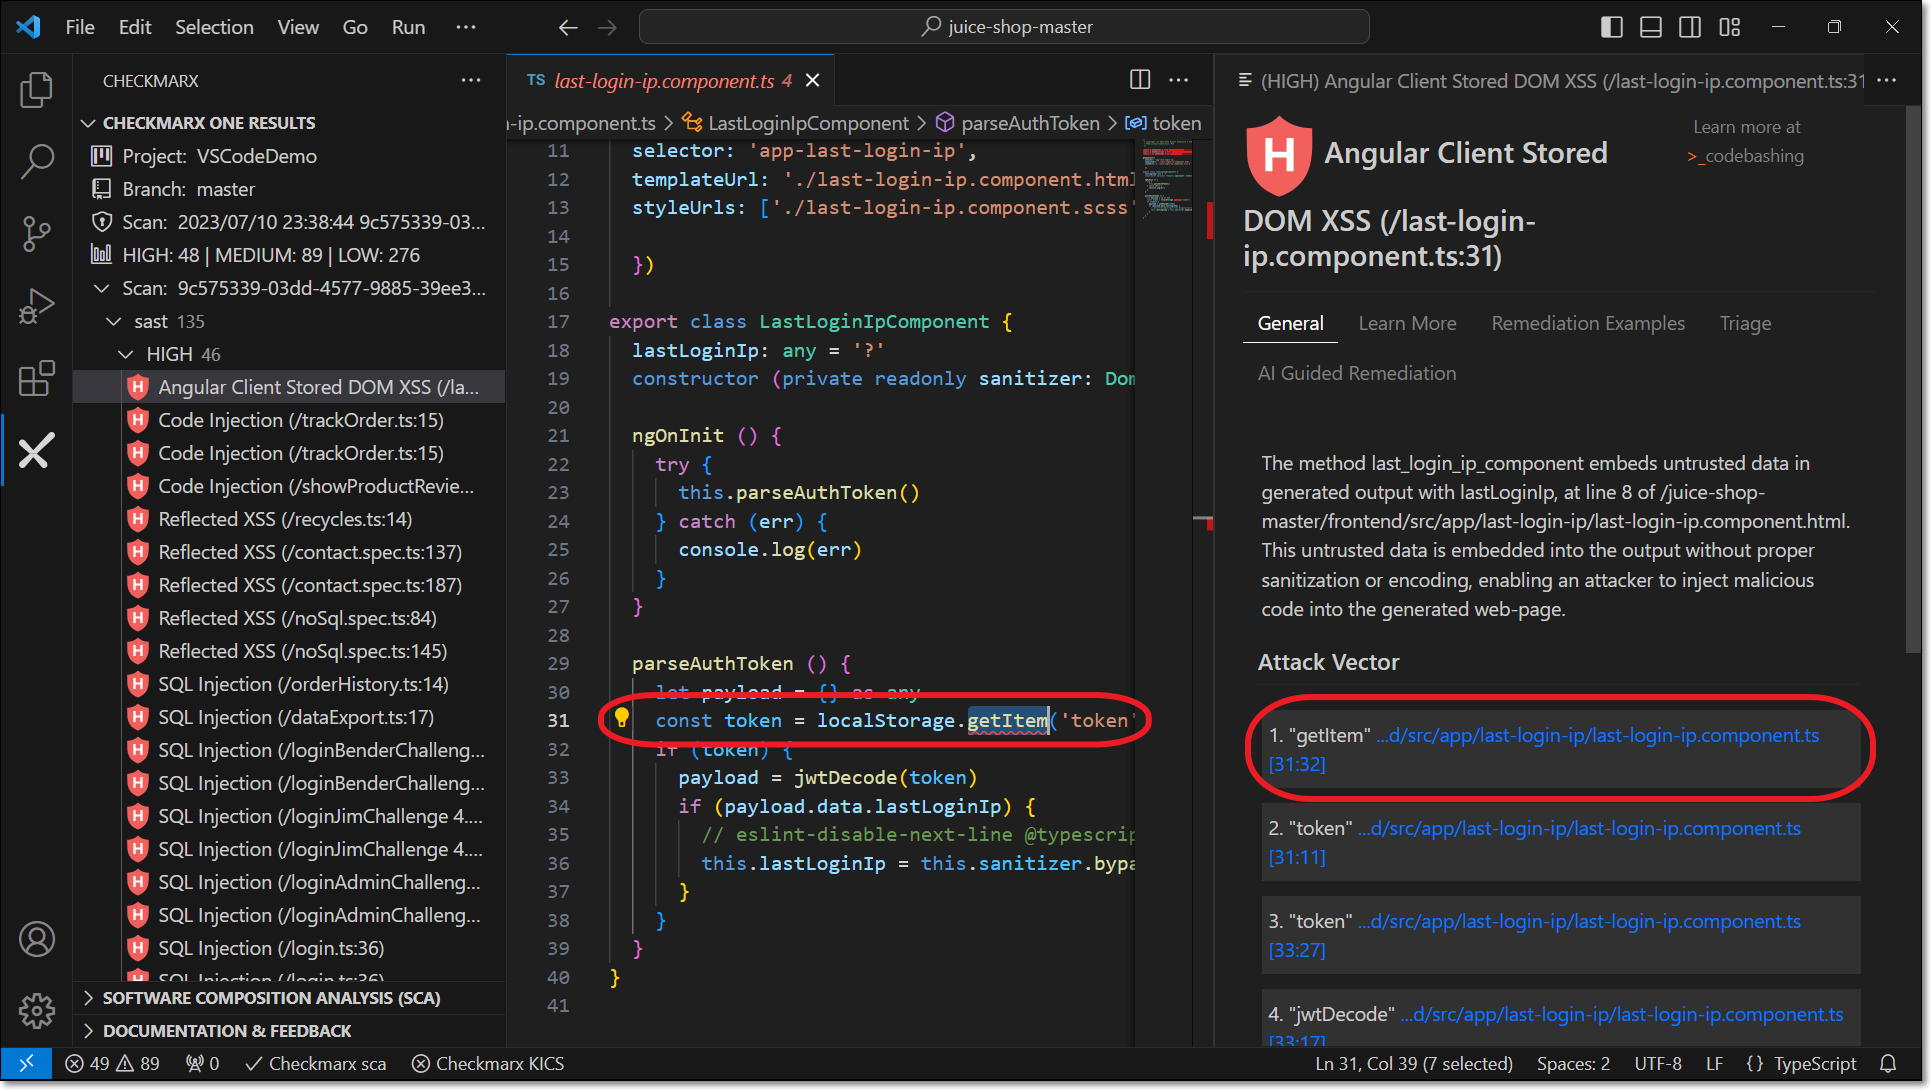Click the close button on last-login-ip file tab
The height and width of the screenshot is (1090, 1931).
814,81
